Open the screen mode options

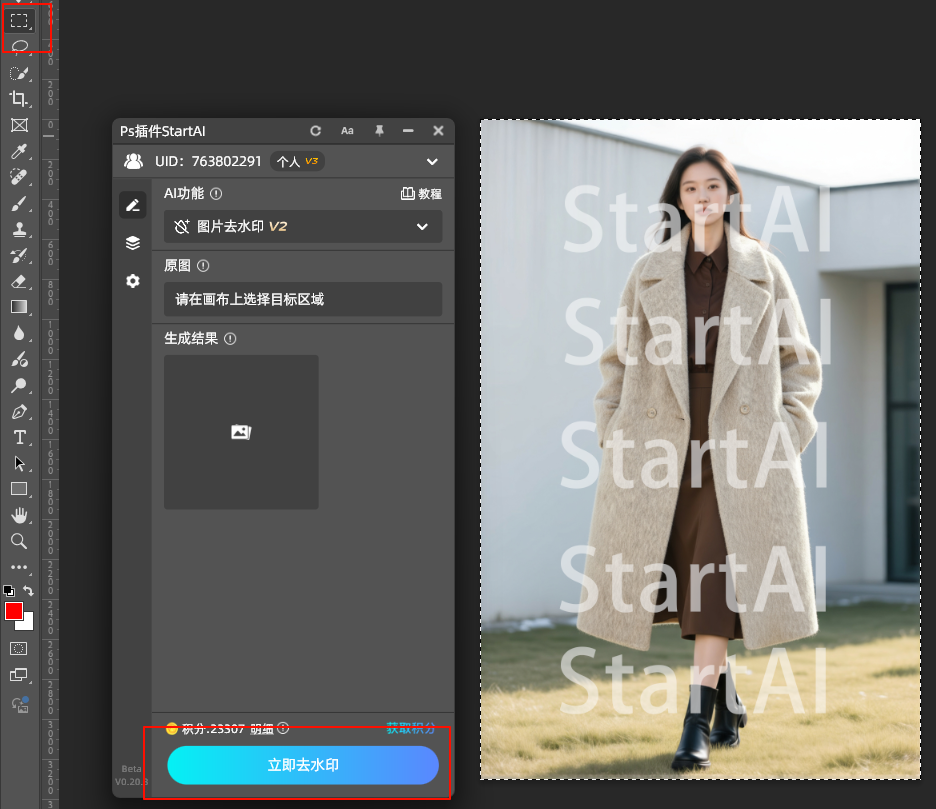coord(19,675)
